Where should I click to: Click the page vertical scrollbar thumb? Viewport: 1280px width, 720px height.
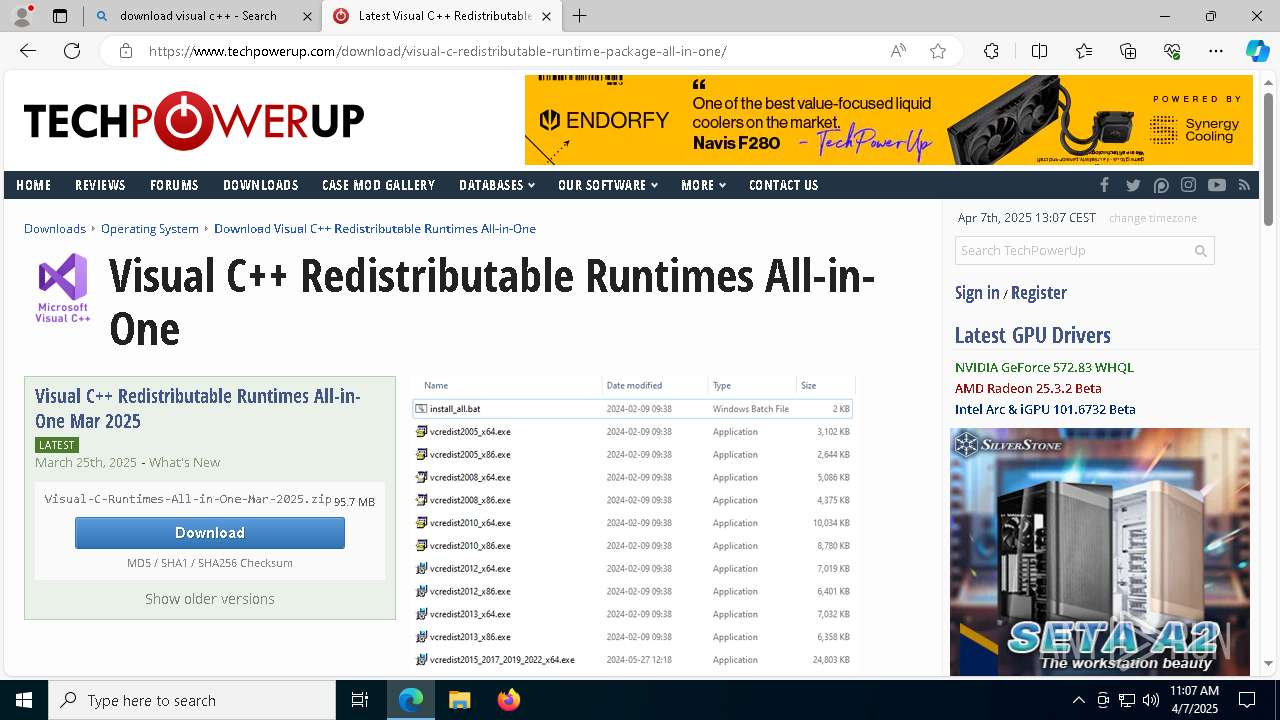[x=1269, y=159]
